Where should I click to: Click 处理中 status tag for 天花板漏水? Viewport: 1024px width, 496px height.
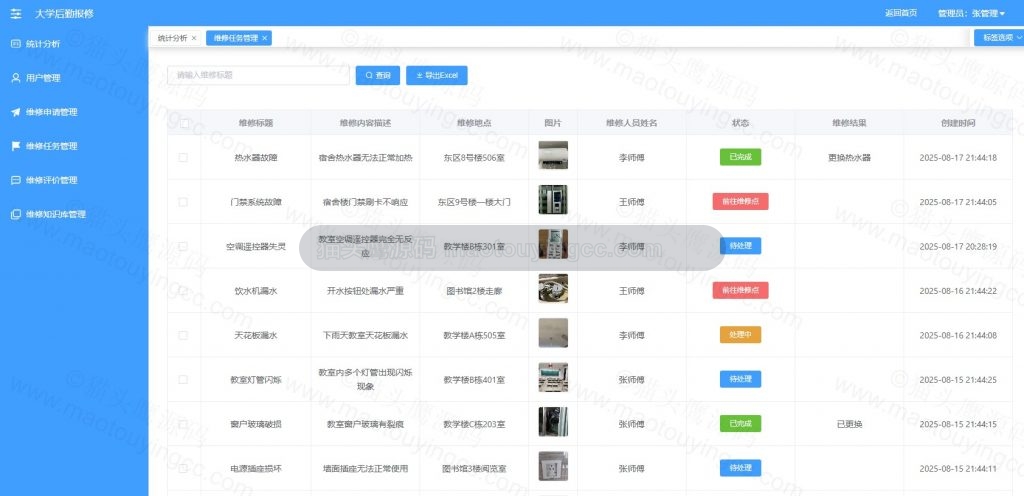[741, 335]
